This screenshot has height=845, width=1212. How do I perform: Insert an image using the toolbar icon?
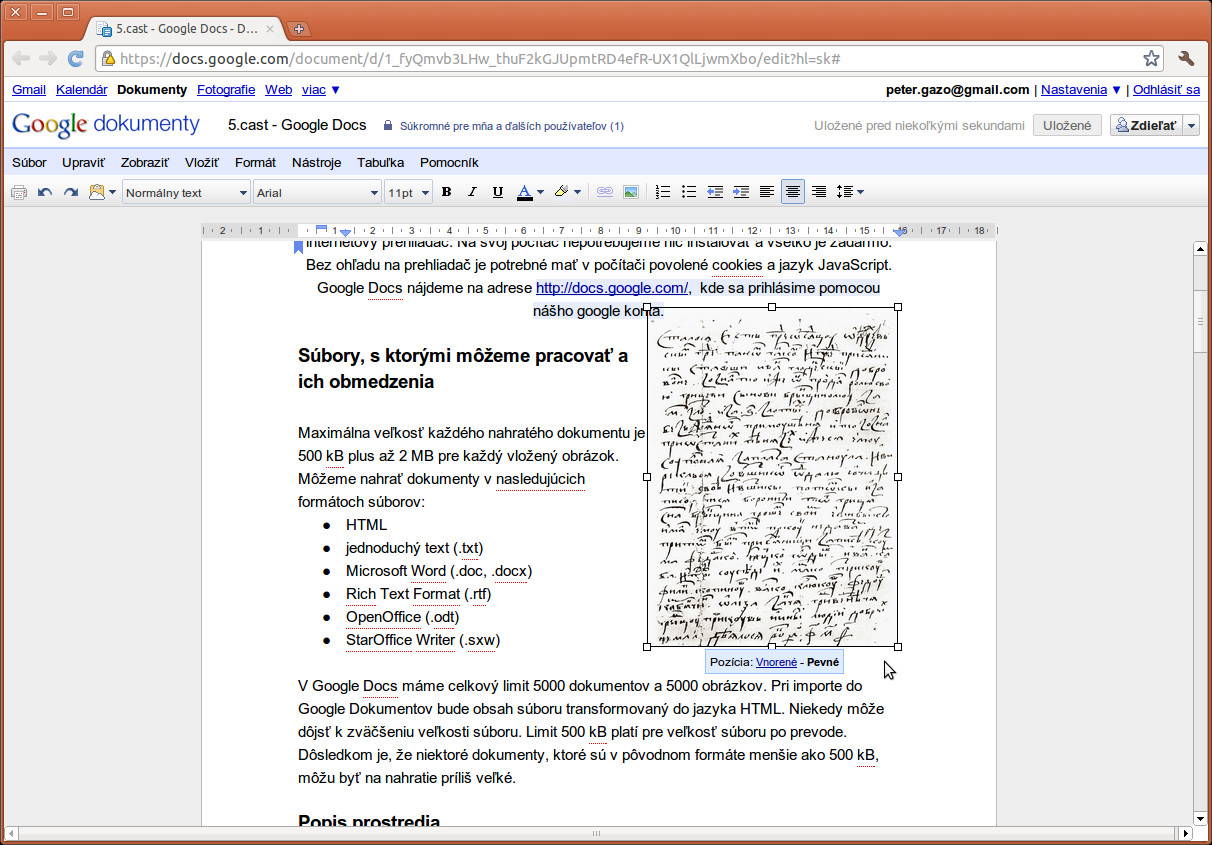tap(631, 192)
